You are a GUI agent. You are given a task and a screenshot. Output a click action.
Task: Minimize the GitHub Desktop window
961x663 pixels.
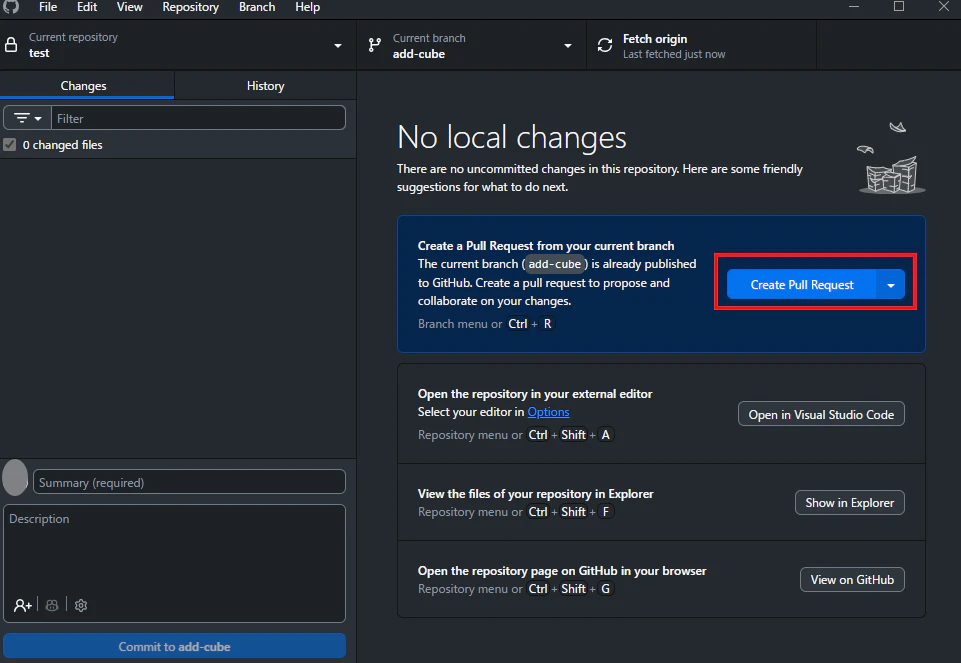[854, 7]
